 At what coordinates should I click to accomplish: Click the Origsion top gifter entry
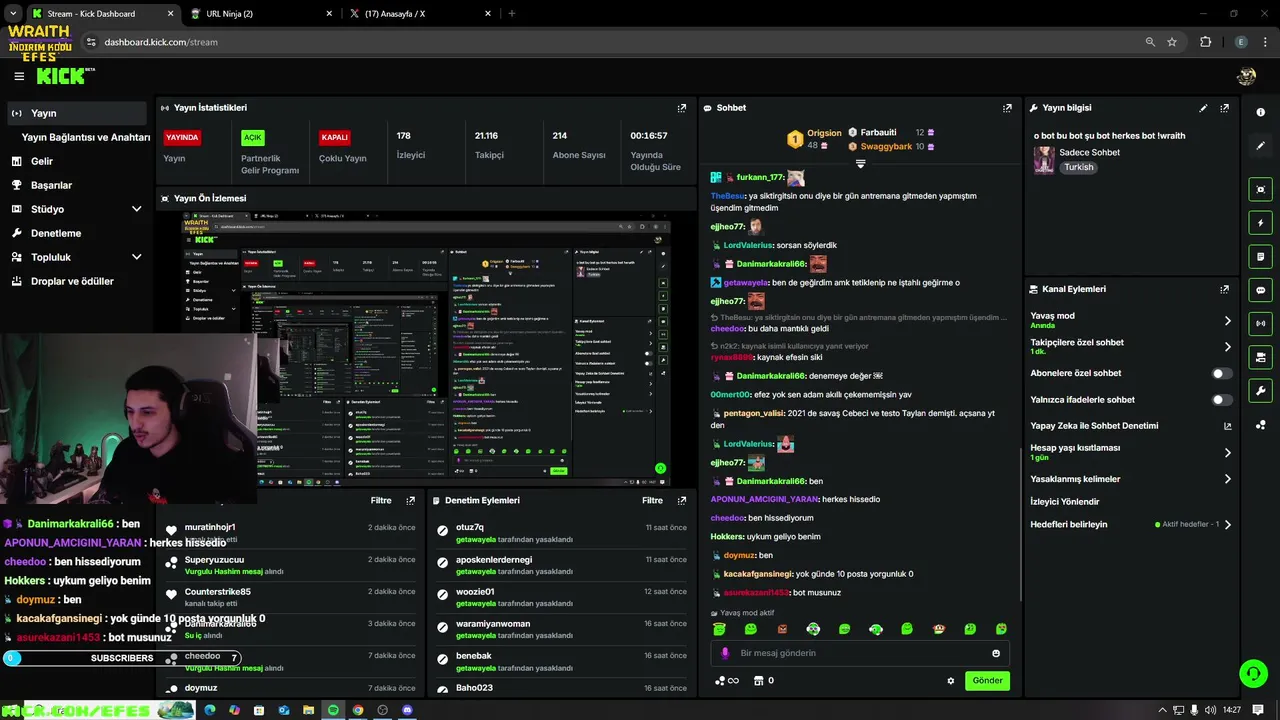tap(814, 139)
